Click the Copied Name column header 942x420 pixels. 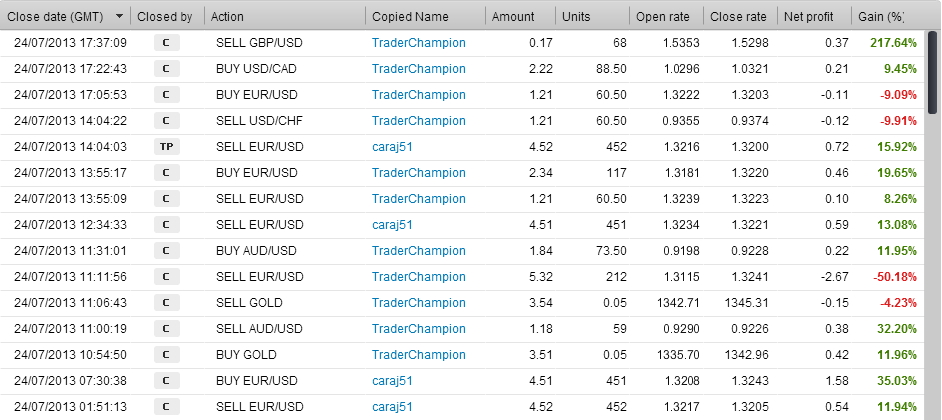point(409,17)
